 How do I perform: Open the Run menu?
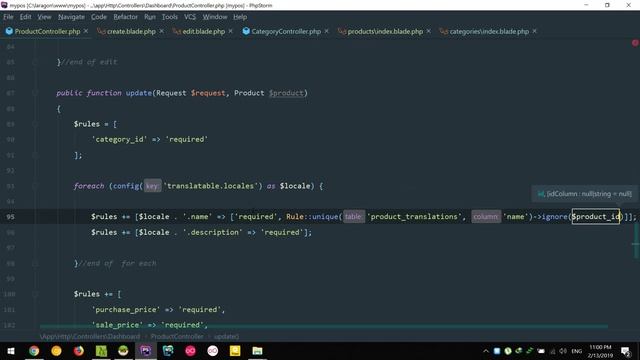(x=150, y=17)
